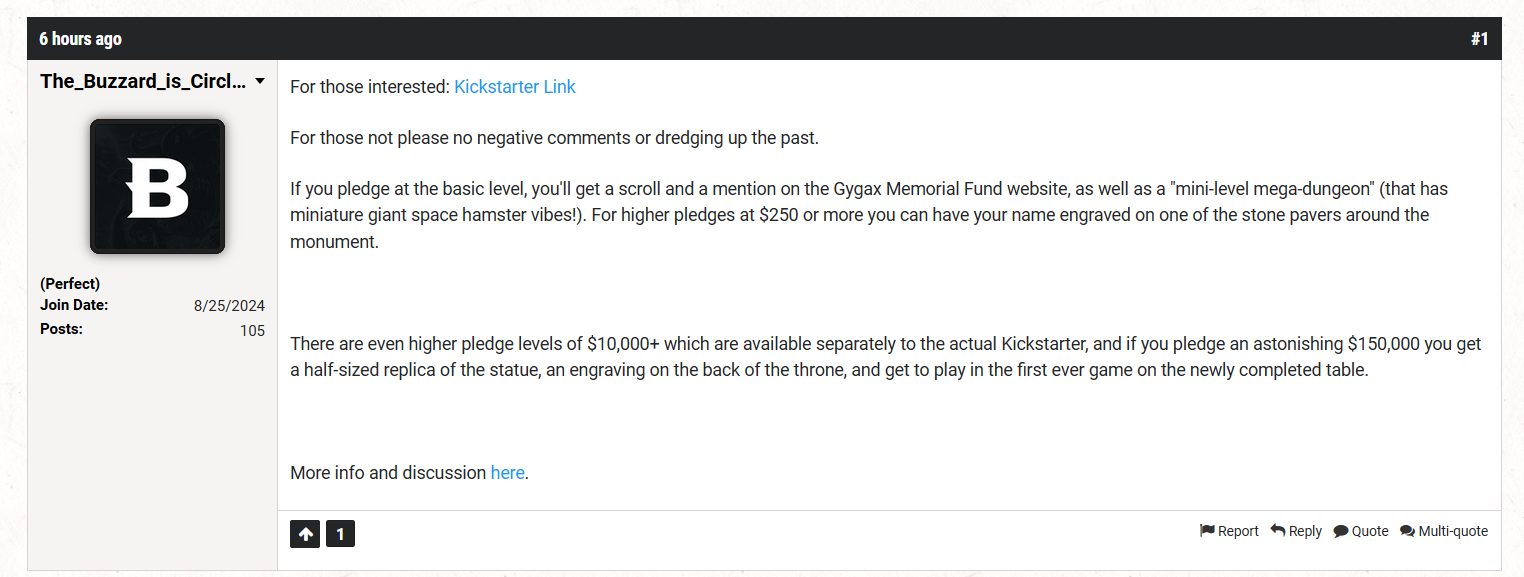Toggle Multi-quote text for this post
The height and width of the screenshot is (577, 1524).
click(x=1453, y=531)
